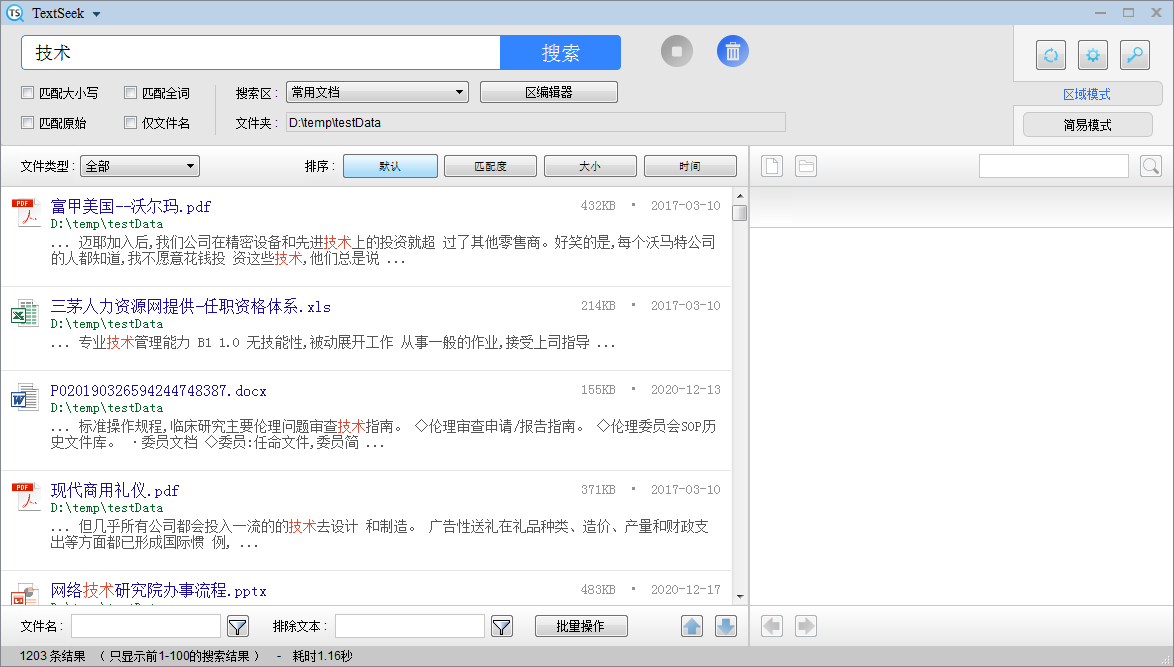Open the TextSeek title menu arrow

[96, 14]
